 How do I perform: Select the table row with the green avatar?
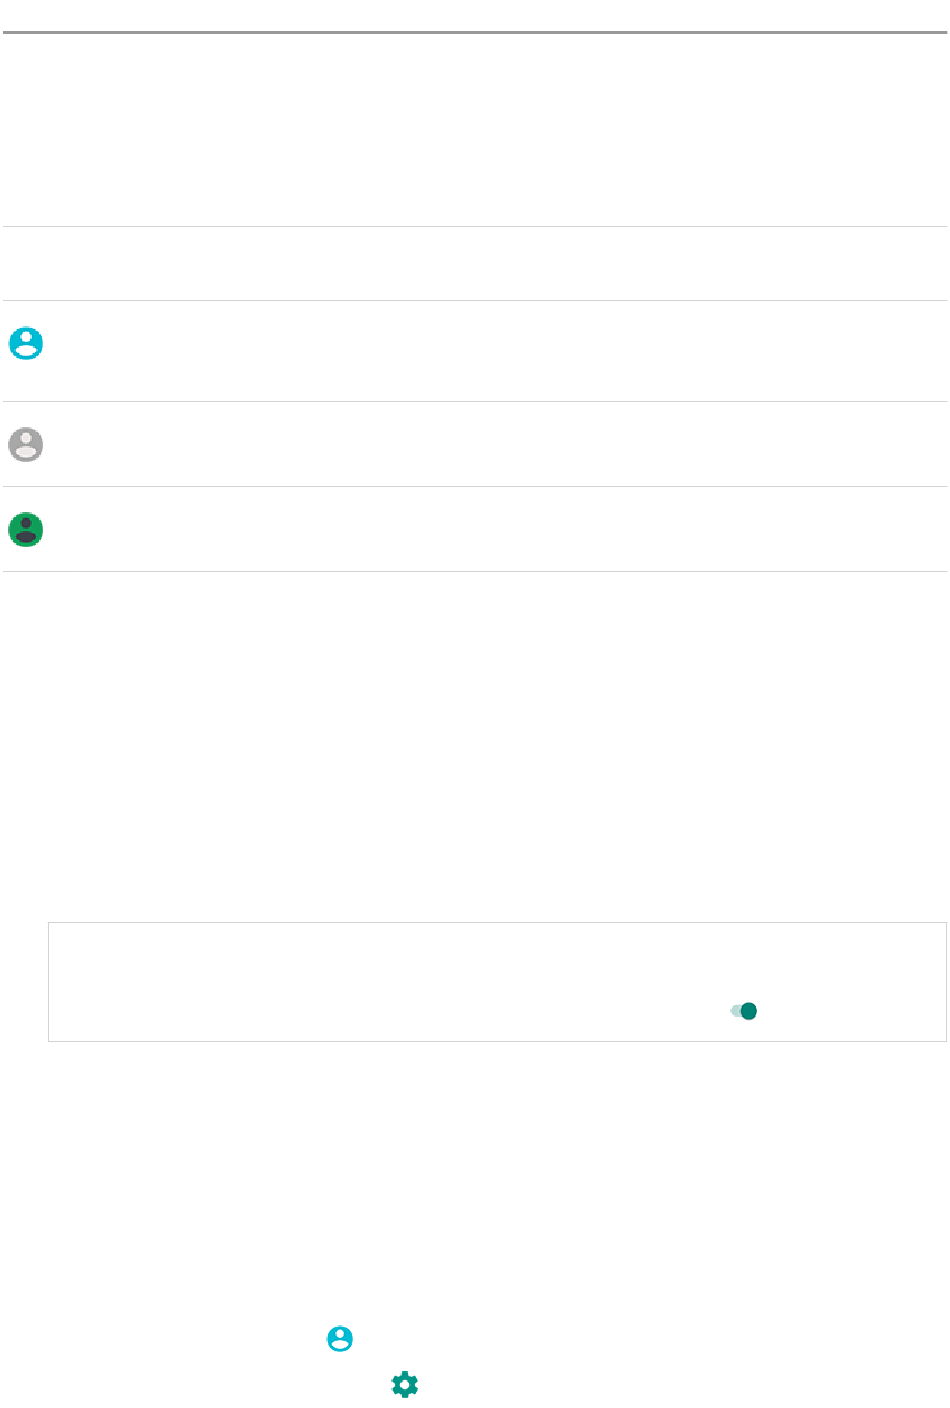pyautogui.click(x=475, y=529)
